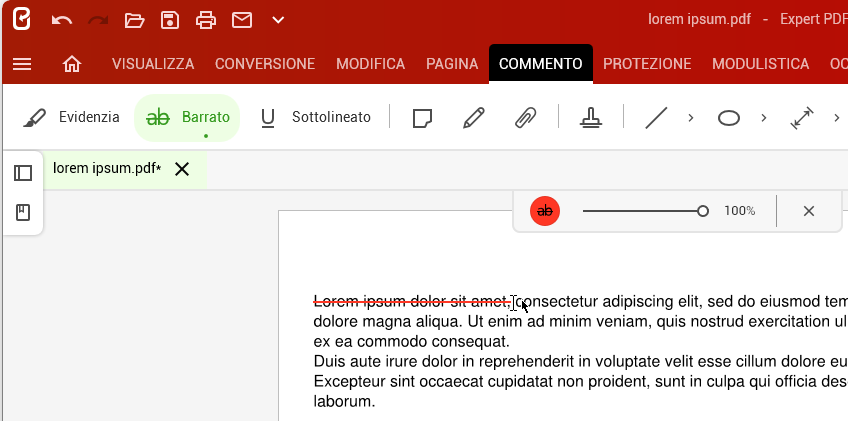Viewport: 848px width, 421px height.
Task: Toggle the Barrato strikethrough tool
Action: point(187,117)
